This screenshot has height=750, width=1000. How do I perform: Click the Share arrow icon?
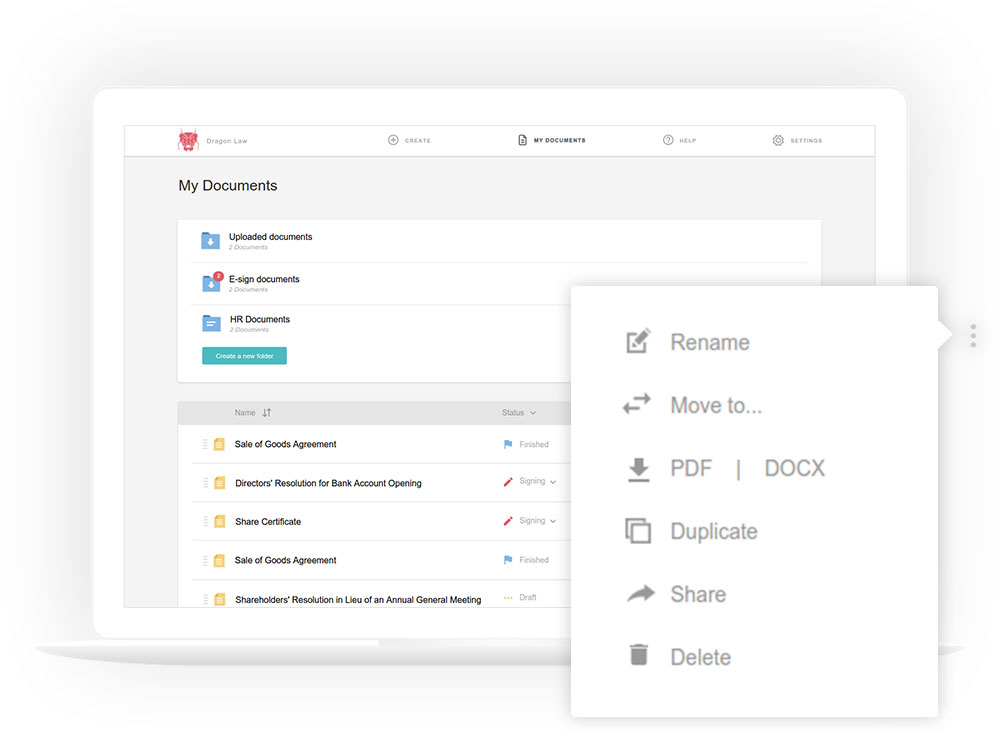[x=639, y=594]
